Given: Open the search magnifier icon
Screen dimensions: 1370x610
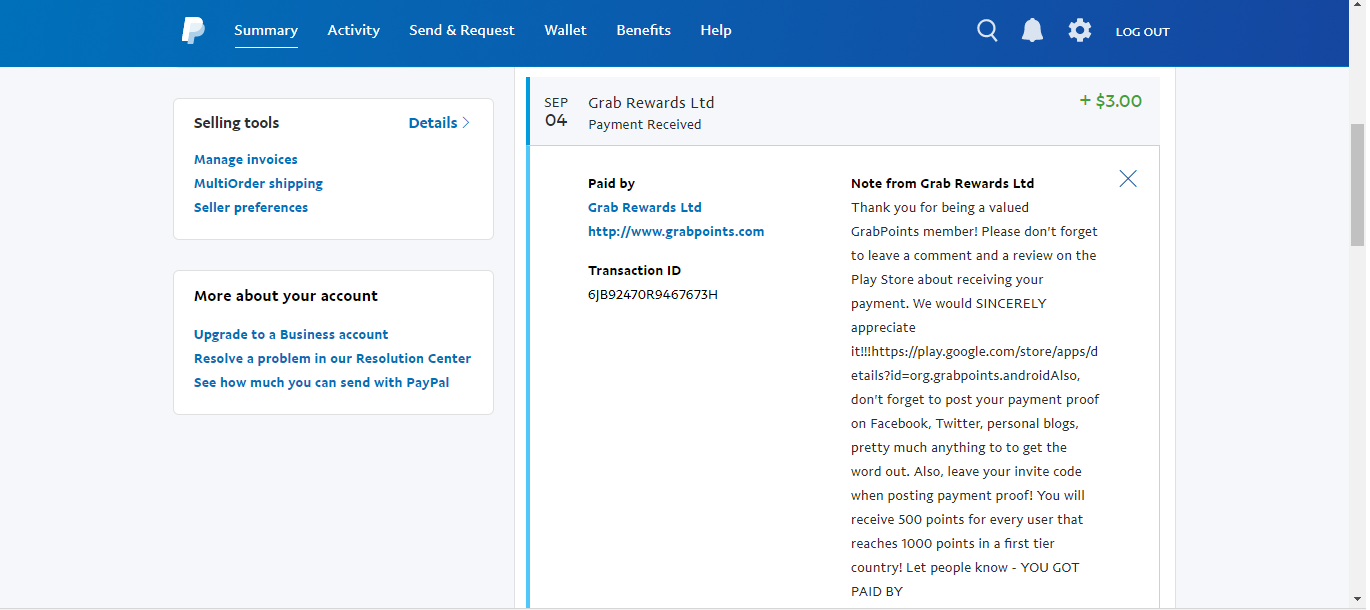Looking at the screenshot, I should point(987,31).
